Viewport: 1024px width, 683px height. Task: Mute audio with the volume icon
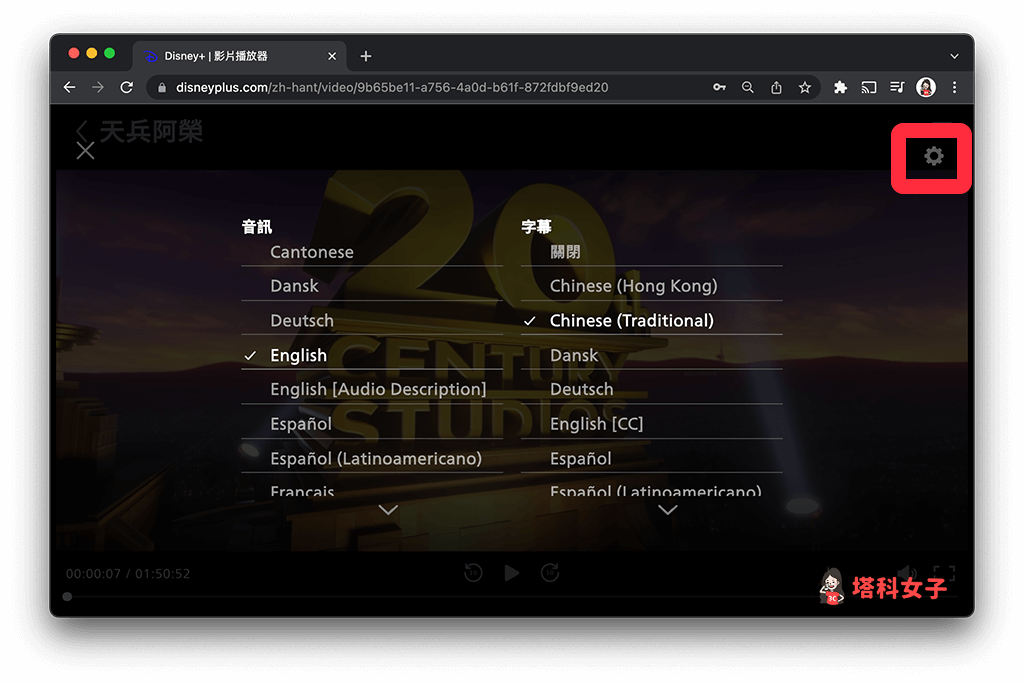pyautogui.click(x=905, y=572)
